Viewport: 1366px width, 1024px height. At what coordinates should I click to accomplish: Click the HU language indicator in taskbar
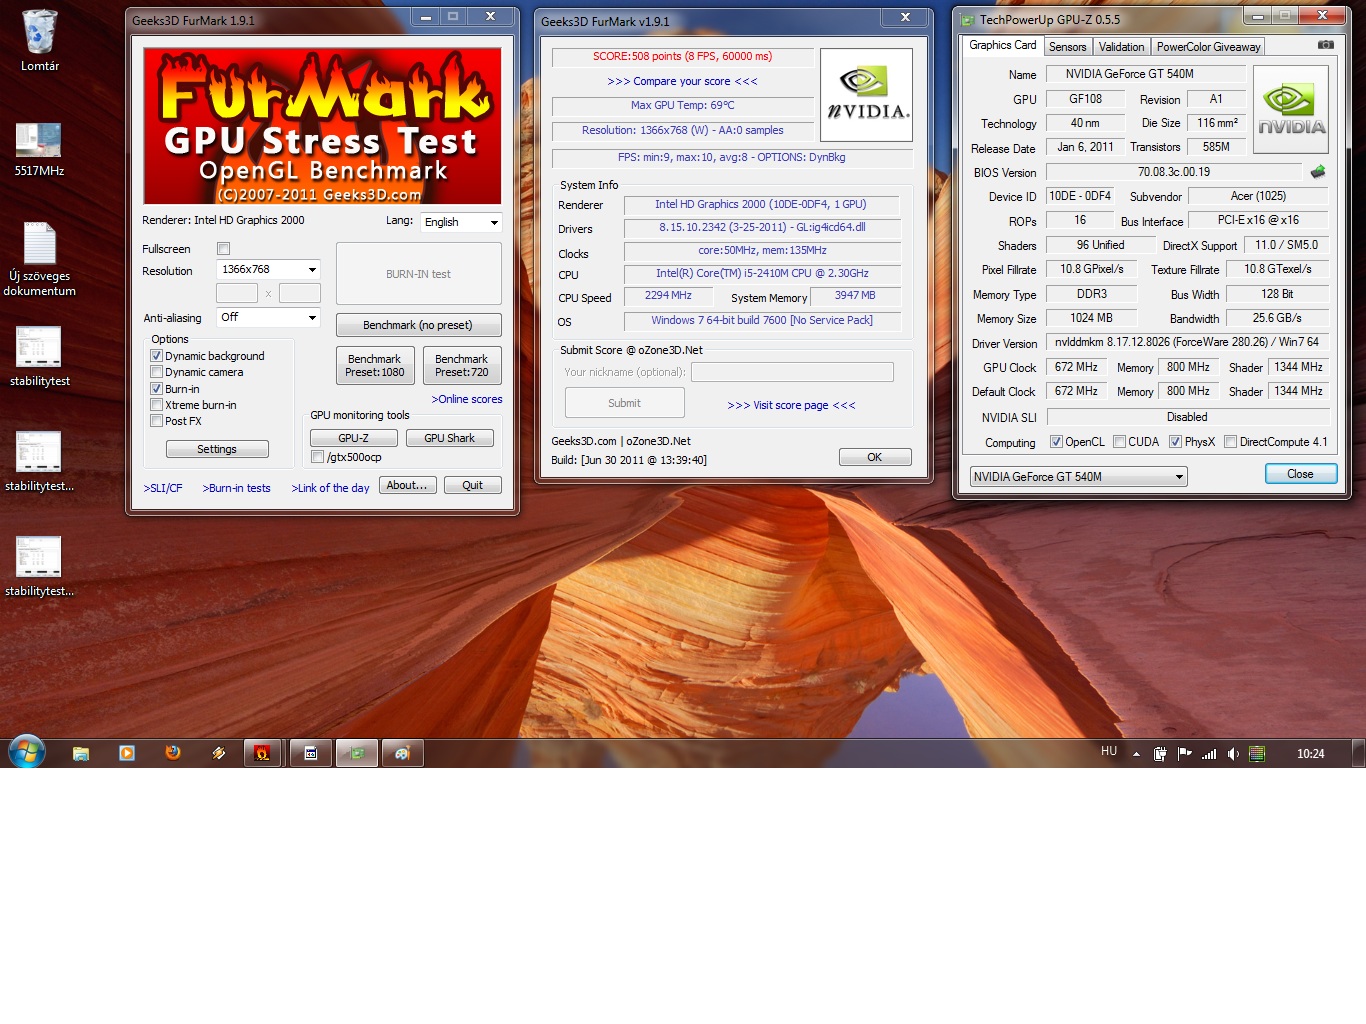tap(1109, 751)
